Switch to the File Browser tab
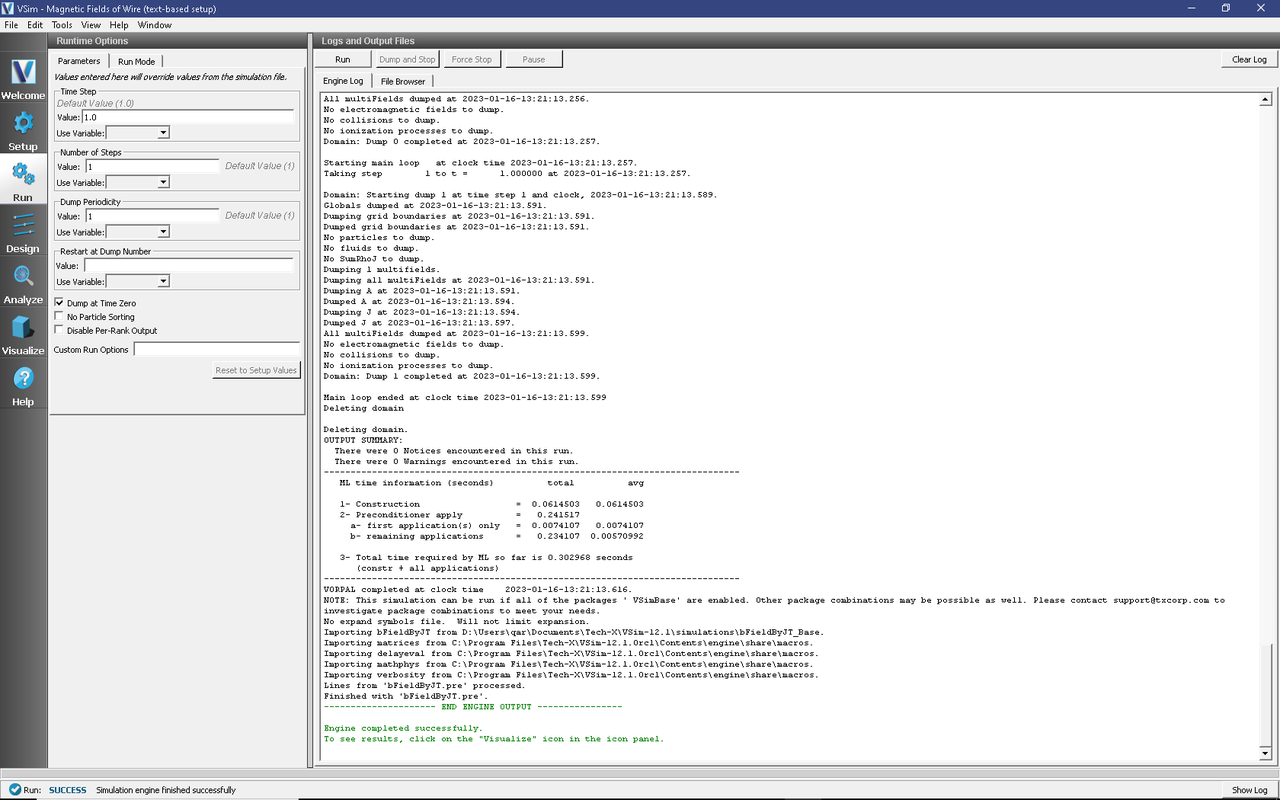The height and width of the screenshot is (800, 1280). click(x=403, y=81)
